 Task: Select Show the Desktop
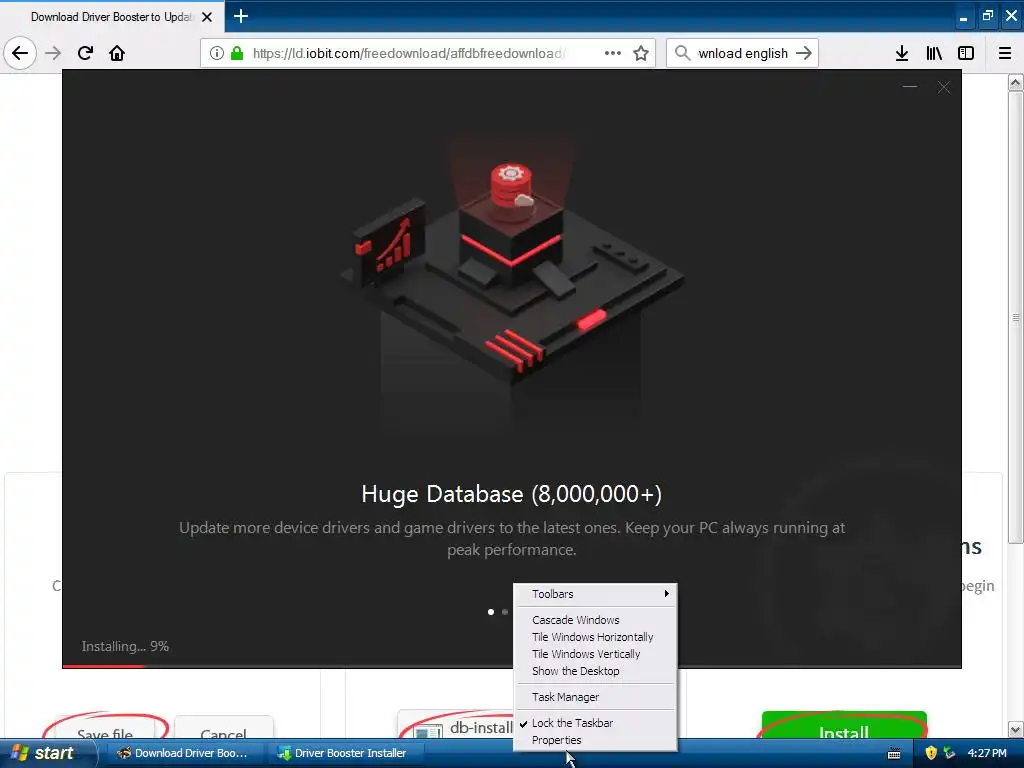click(x=575, y=671)
